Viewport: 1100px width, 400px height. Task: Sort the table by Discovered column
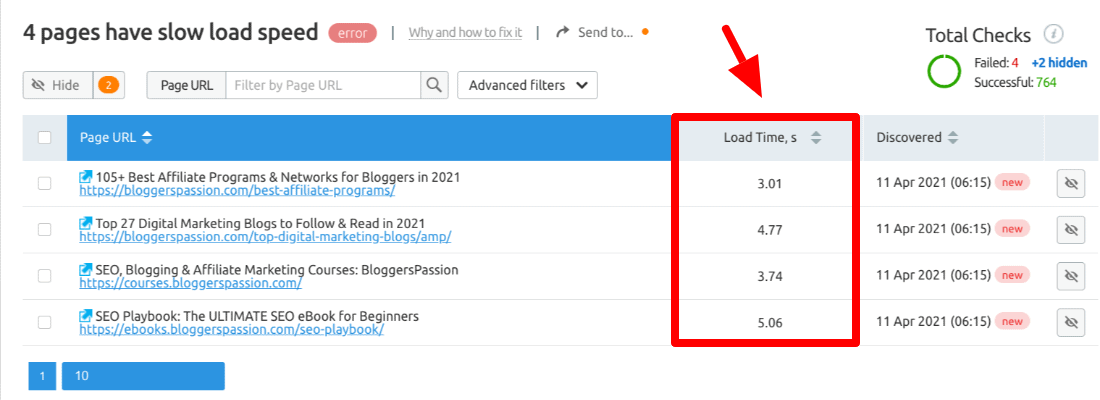(x=952, y=138)
